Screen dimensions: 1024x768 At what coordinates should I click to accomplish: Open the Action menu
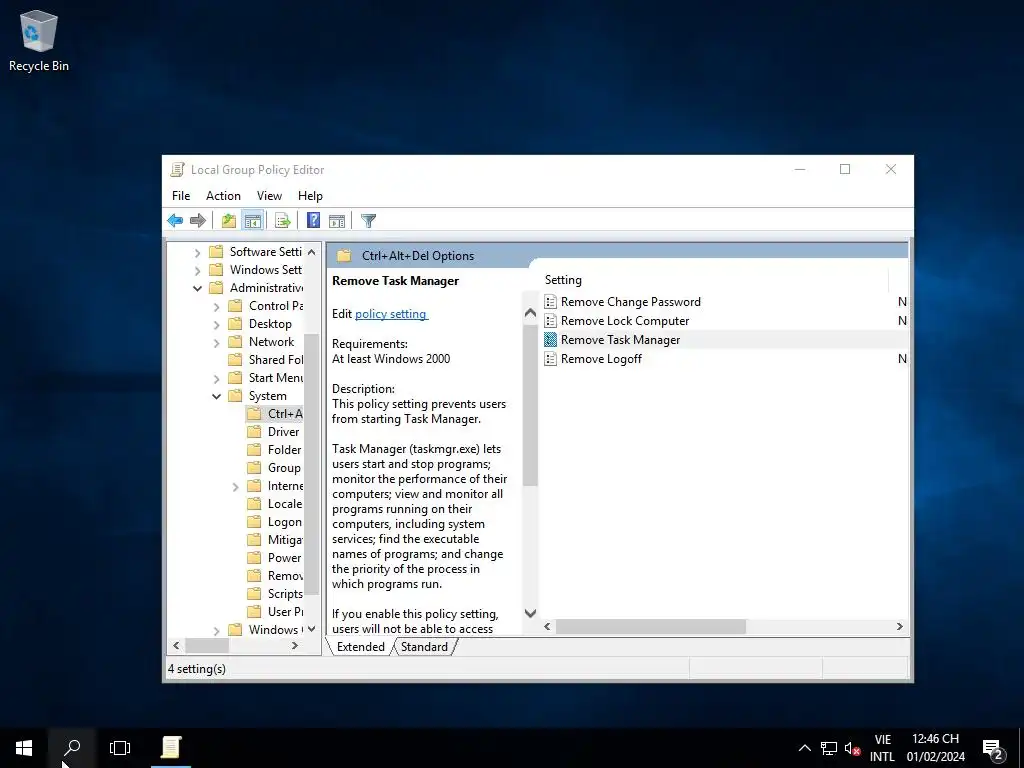point(223,196)
